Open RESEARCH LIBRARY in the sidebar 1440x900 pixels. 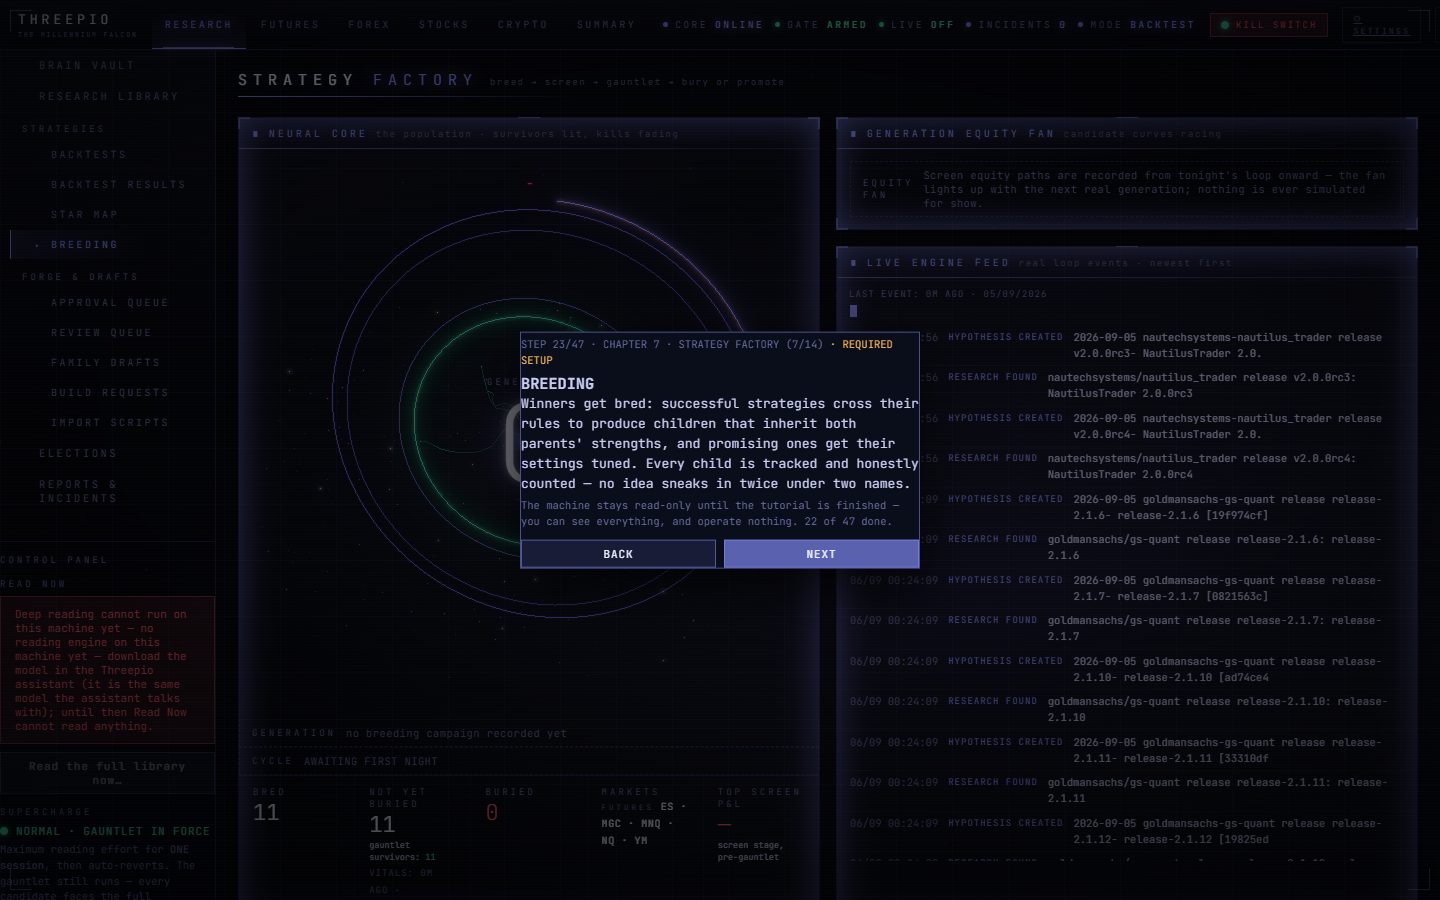pyautogui.click(x=109, y=97)
